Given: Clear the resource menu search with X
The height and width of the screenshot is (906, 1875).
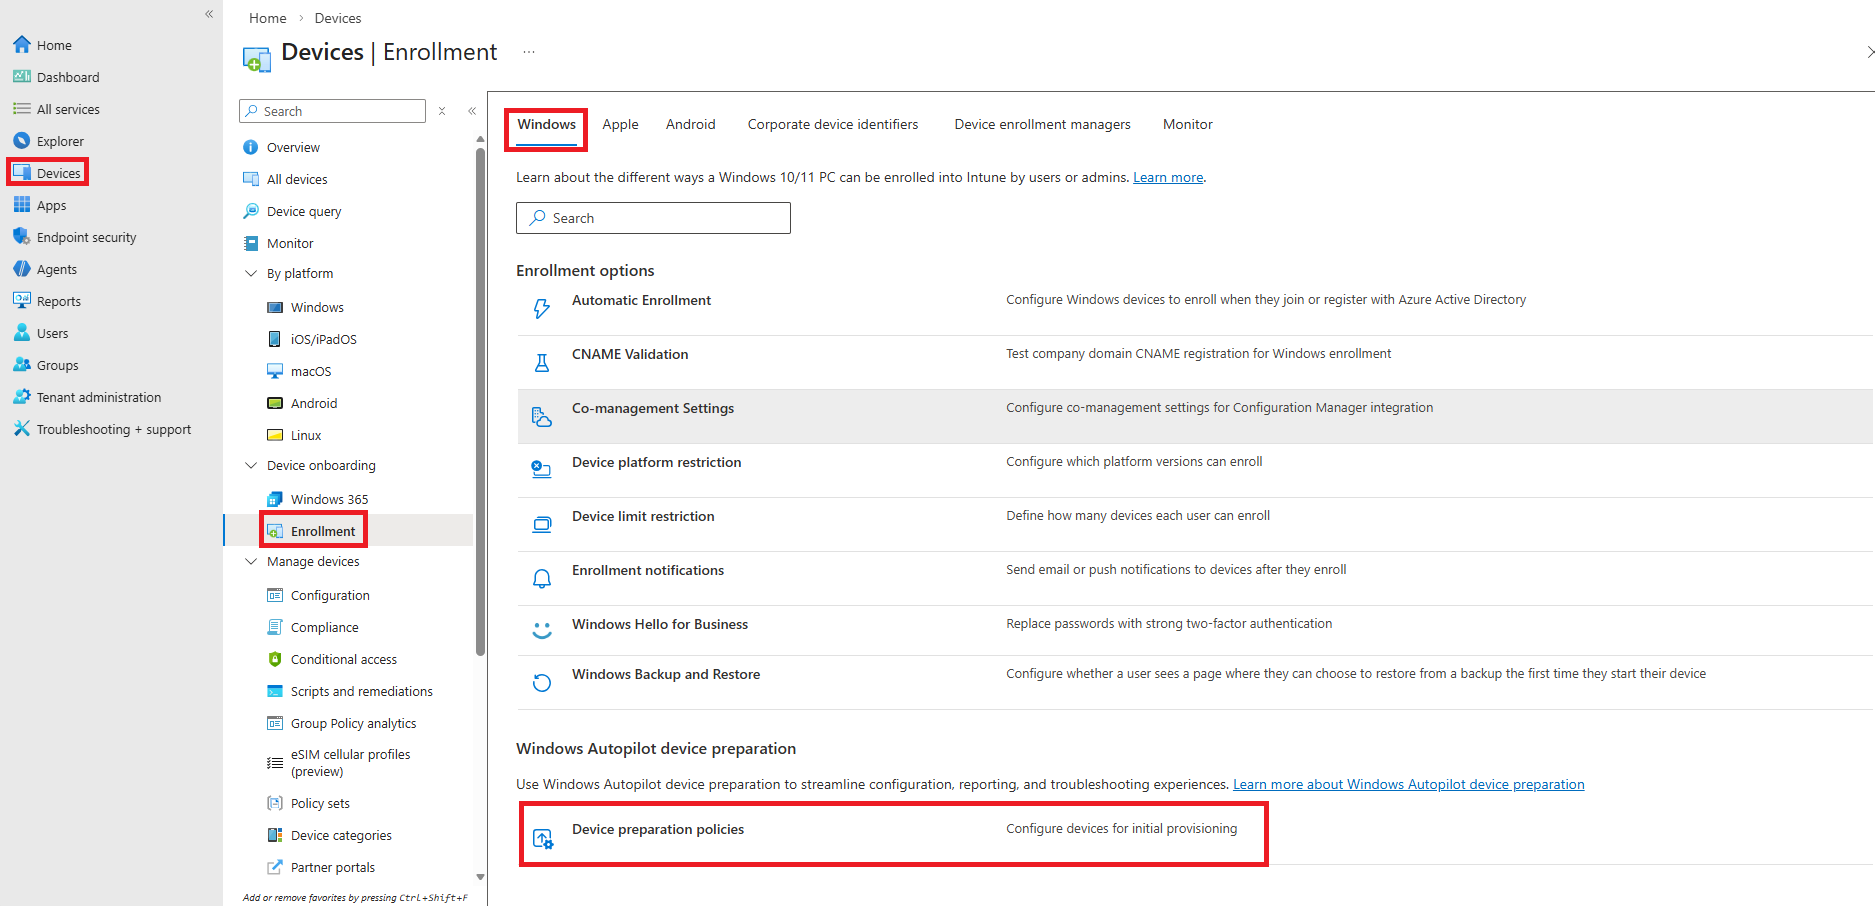Looking at the screenshot, I should click(x=442, y=111).
